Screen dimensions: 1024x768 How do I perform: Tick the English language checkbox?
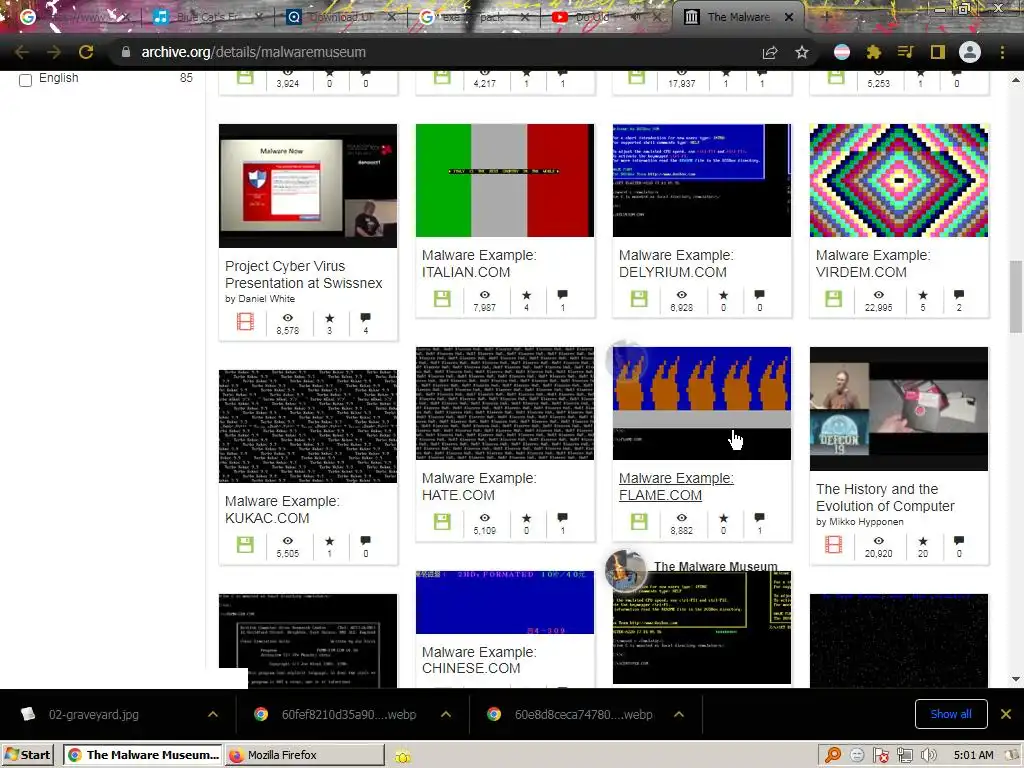coord(25,80)
